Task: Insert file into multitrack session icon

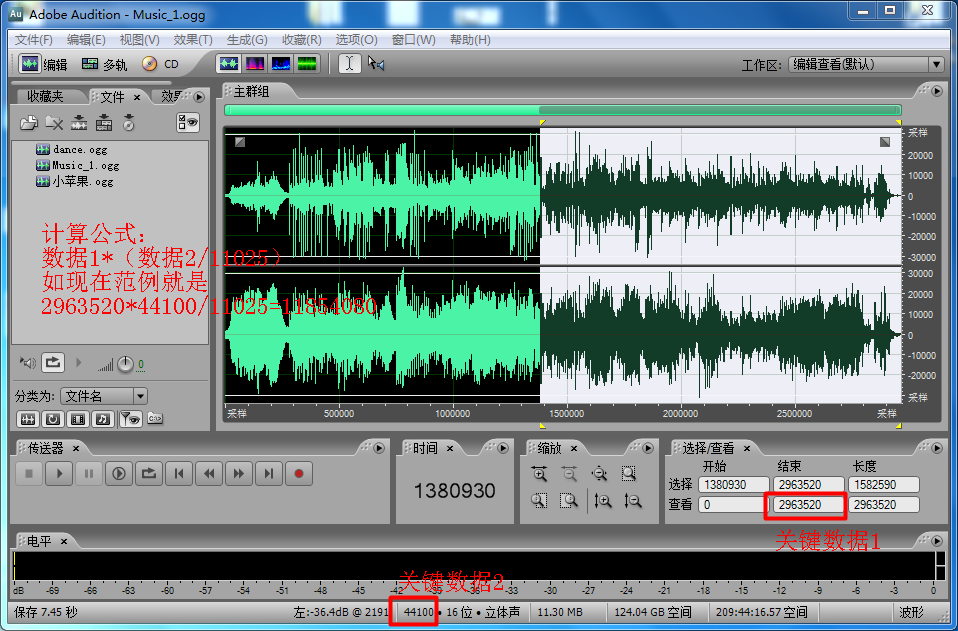Action: (79, 123)
